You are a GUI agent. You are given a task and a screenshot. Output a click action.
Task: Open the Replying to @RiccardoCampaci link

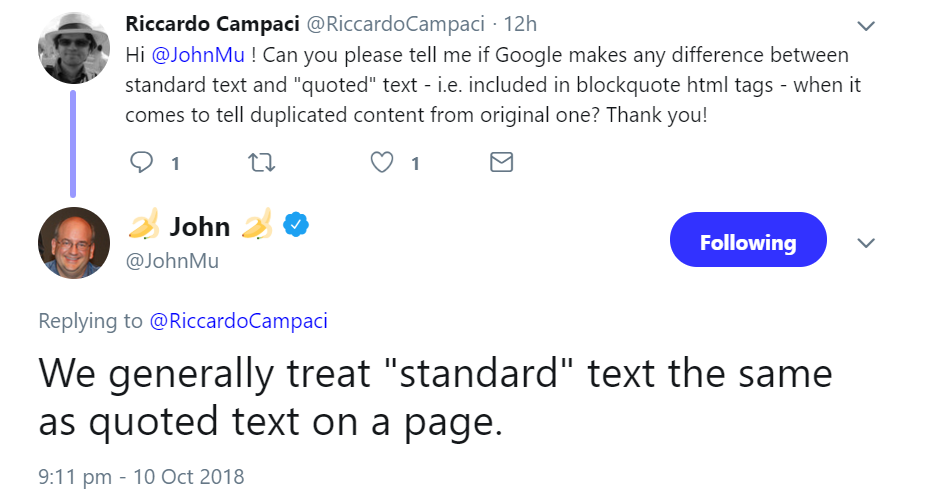click(238, 321)
